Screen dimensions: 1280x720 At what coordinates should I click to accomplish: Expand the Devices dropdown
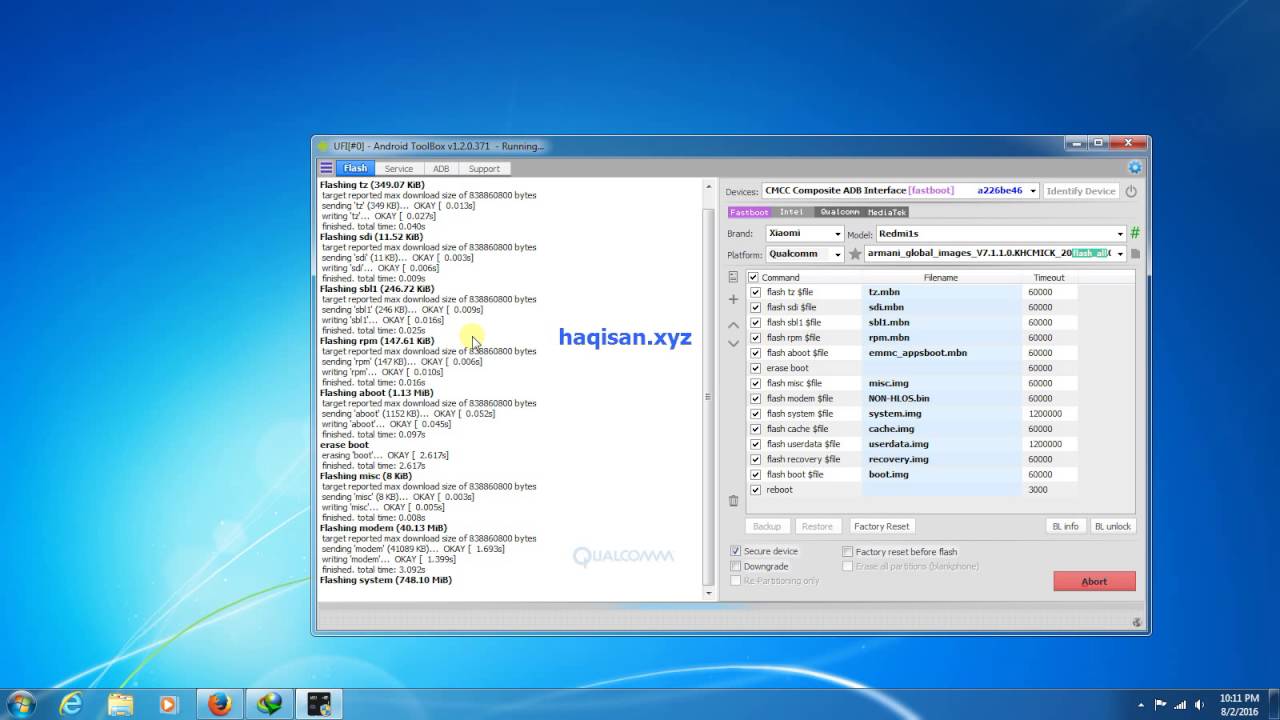pos(1031,191)
